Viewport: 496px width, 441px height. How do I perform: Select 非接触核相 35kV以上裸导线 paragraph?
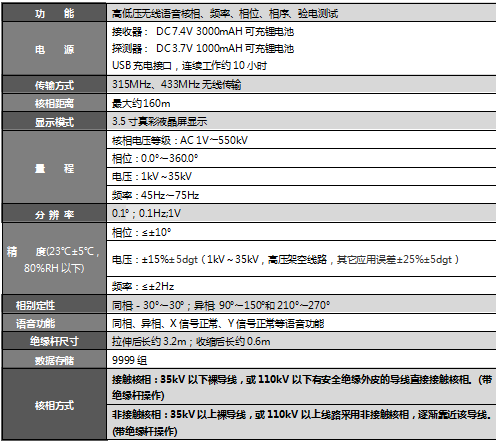301,422
